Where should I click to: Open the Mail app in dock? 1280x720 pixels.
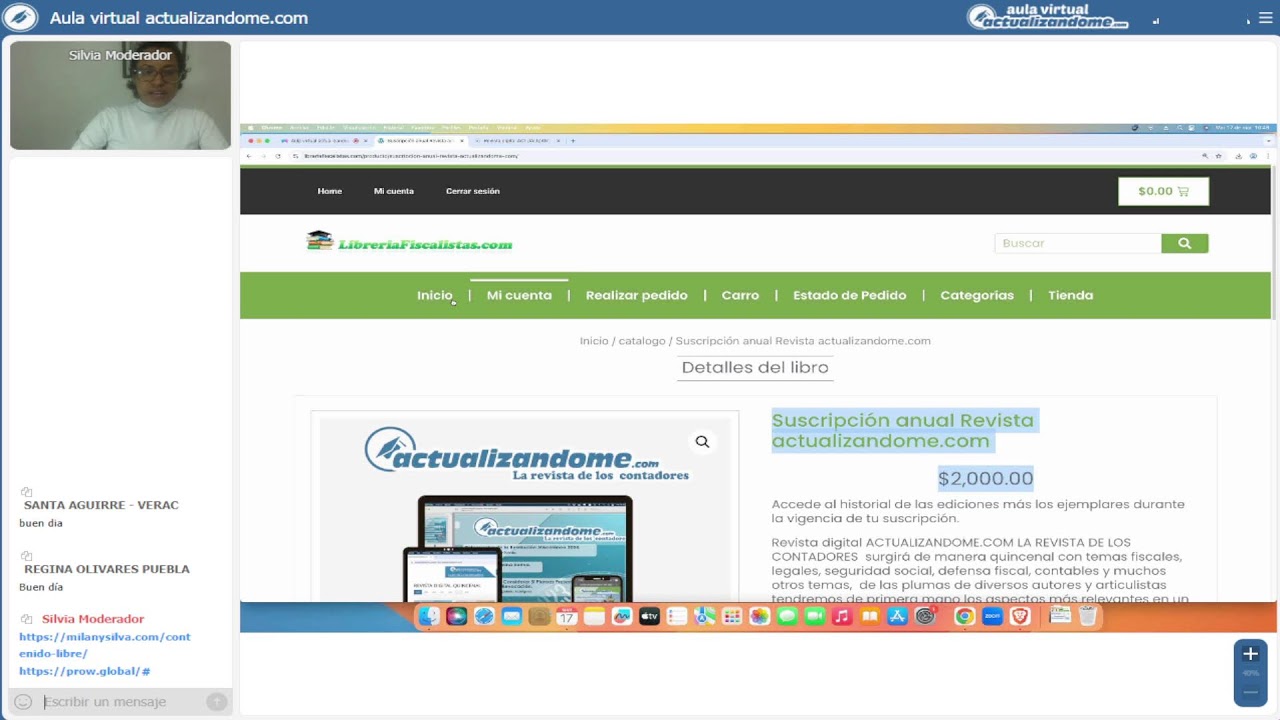click(x=512, y=616)
